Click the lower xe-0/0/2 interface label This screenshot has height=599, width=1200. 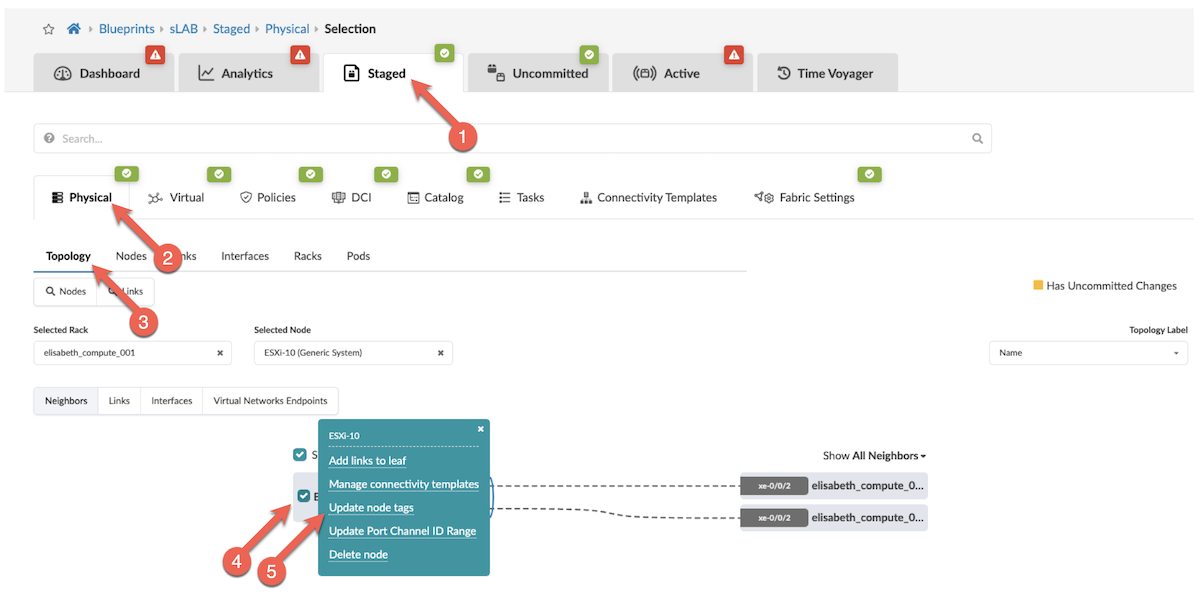point(774,518)
